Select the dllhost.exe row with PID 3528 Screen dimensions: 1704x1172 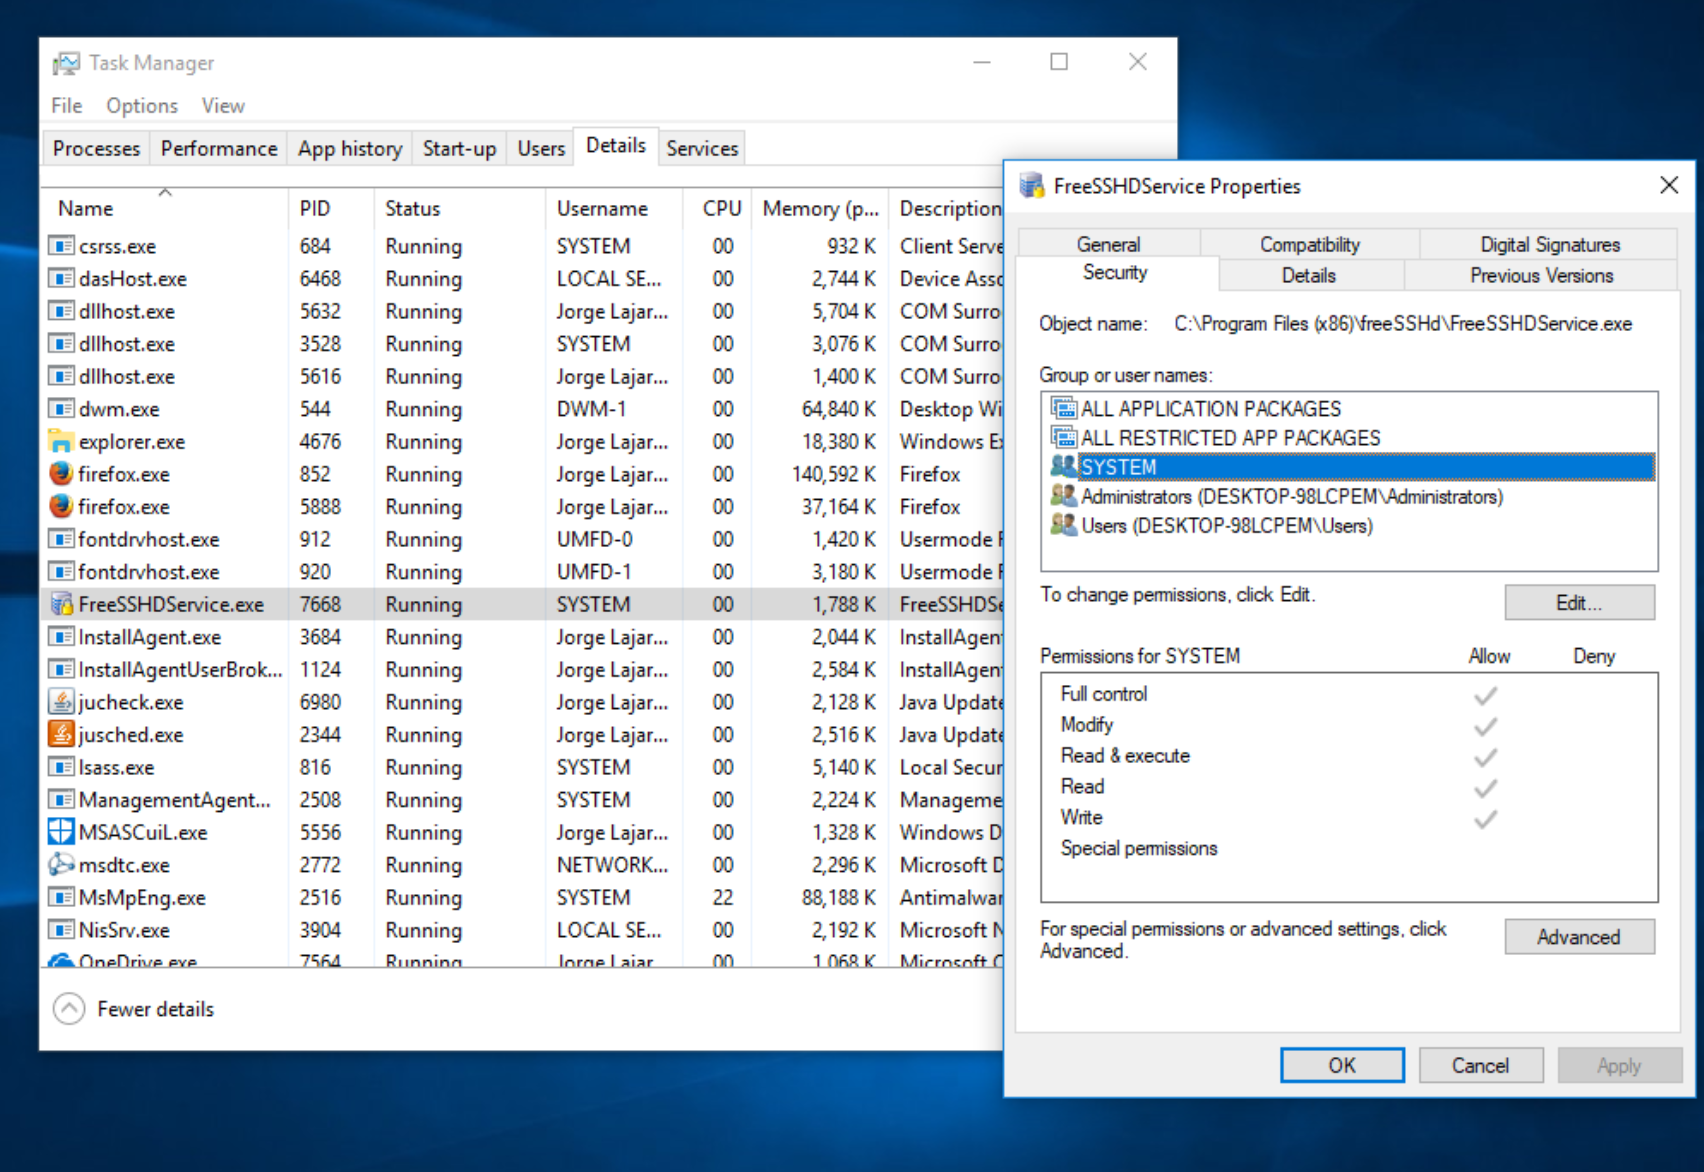[x=523, y=344]
